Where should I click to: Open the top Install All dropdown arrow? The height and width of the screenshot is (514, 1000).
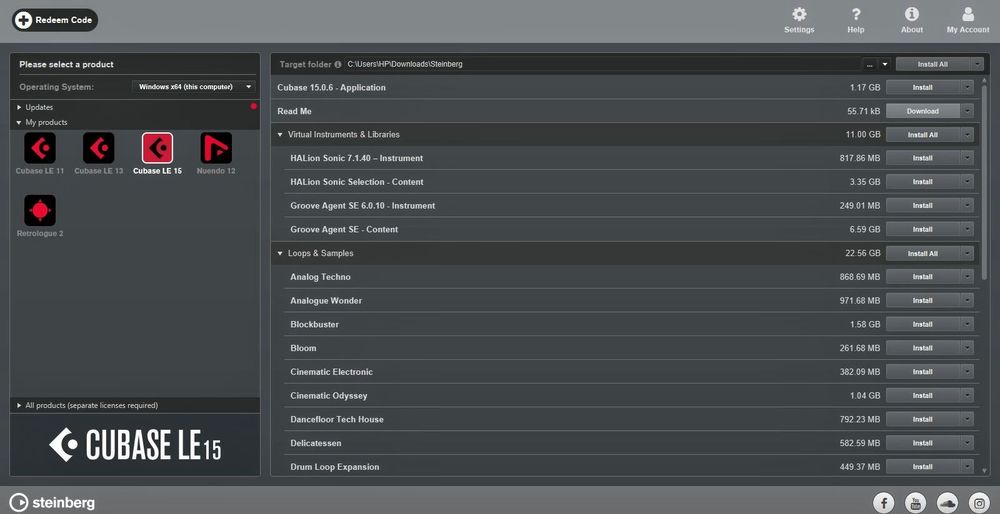[x=978, y=64]
